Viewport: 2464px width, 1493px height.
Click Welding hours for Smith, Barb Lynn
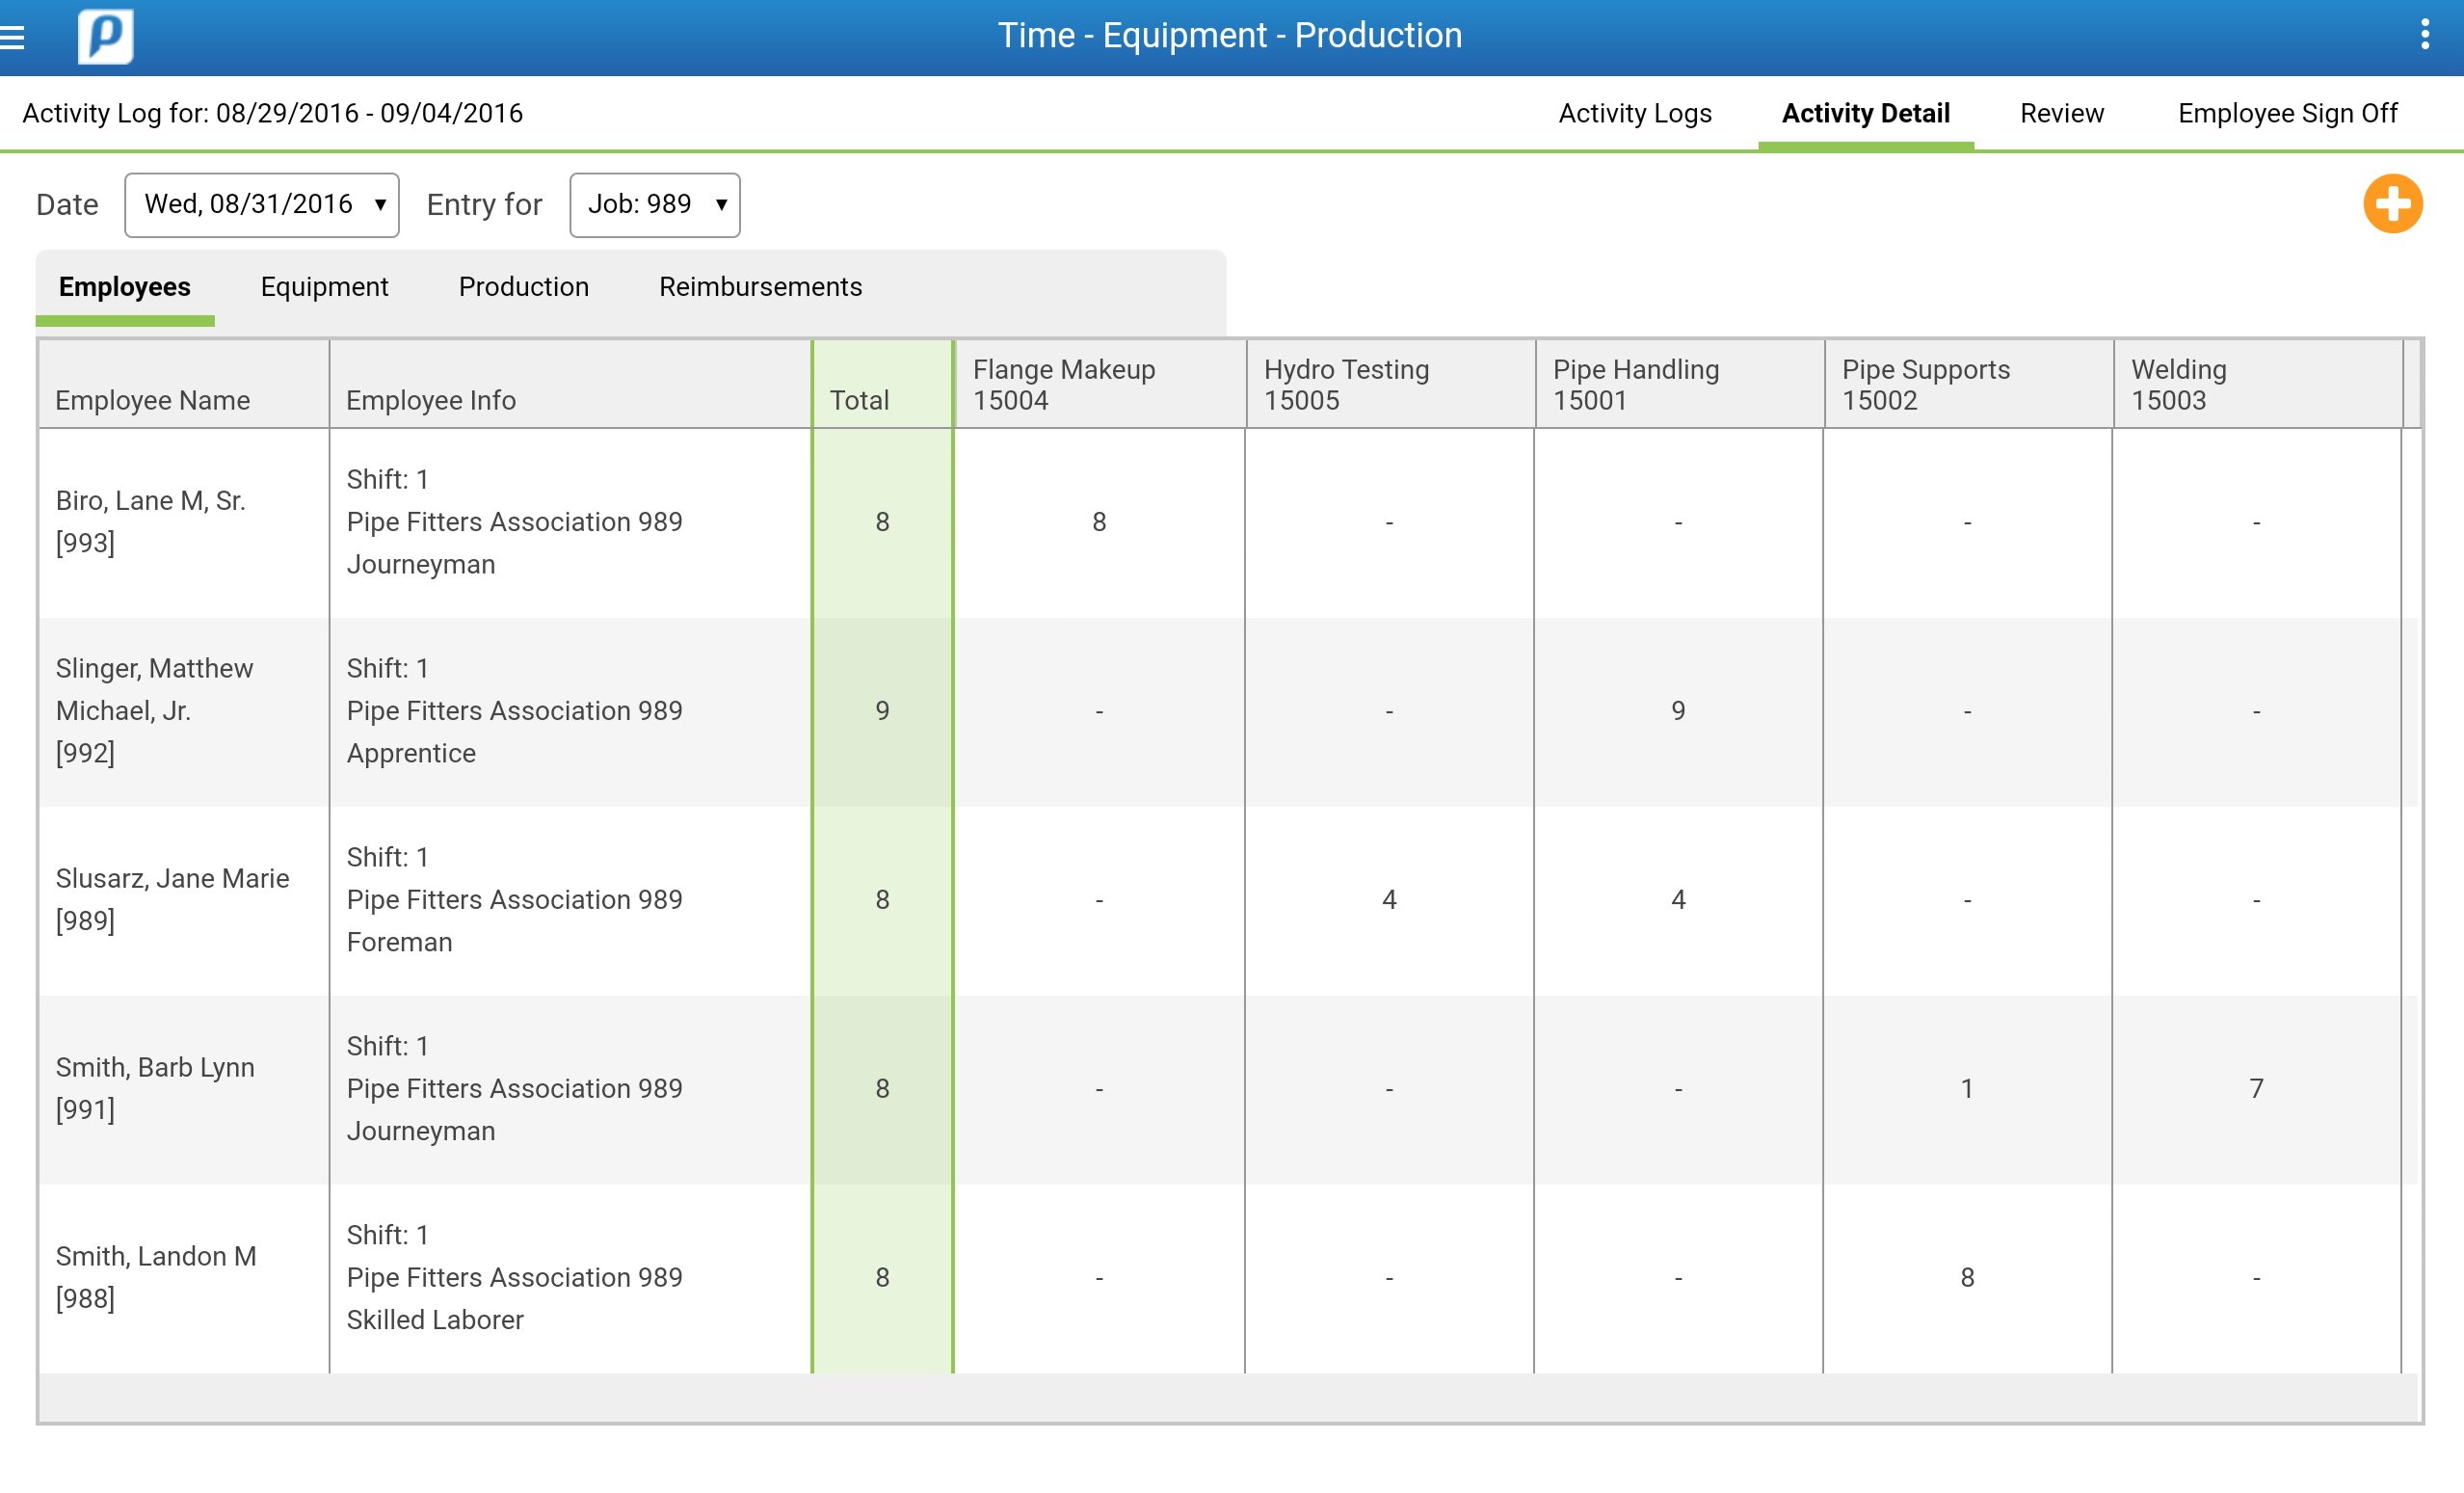pyautogui.click(x=2256, y=1089)
